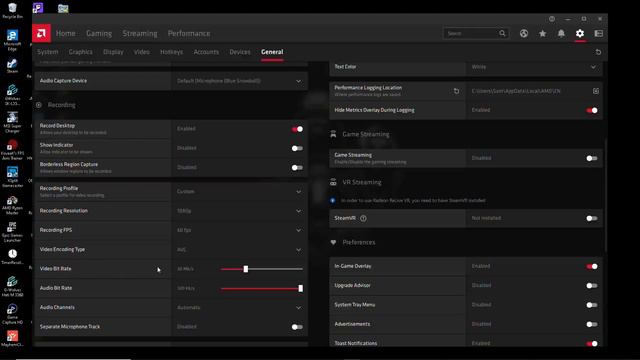Click the right panel vertical scrollbar
This screenshot has height=360, width=640.
[x=605, y=194]
